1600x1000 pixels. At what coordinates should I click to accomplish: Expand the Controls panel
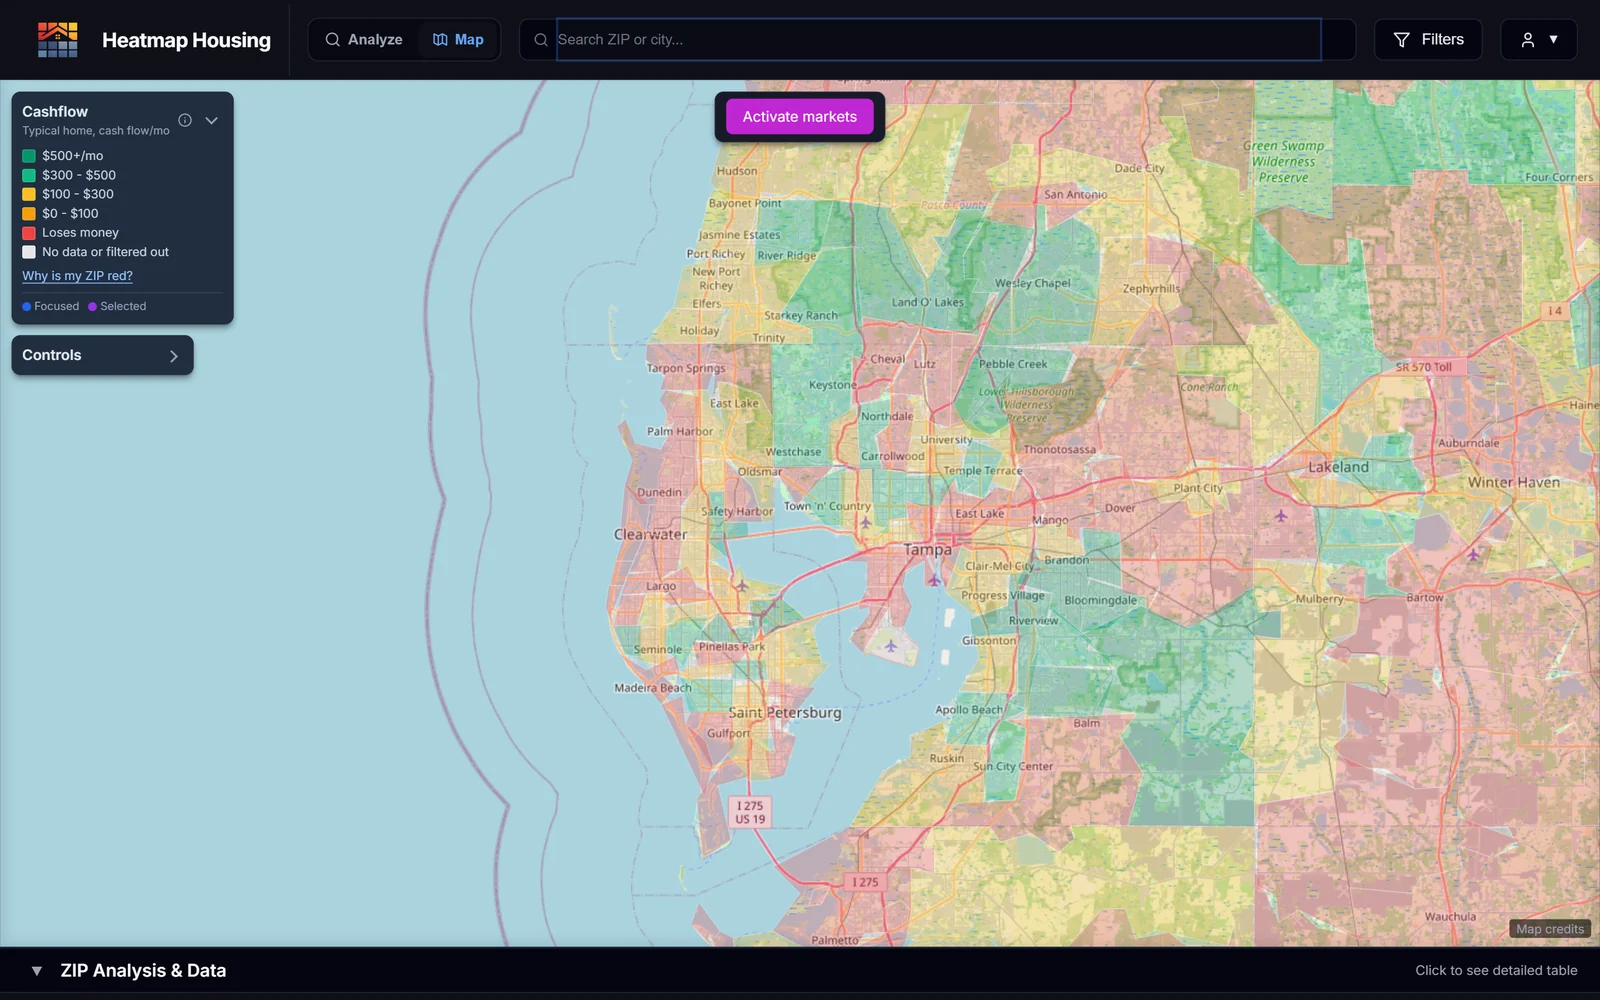pos(102,355)
